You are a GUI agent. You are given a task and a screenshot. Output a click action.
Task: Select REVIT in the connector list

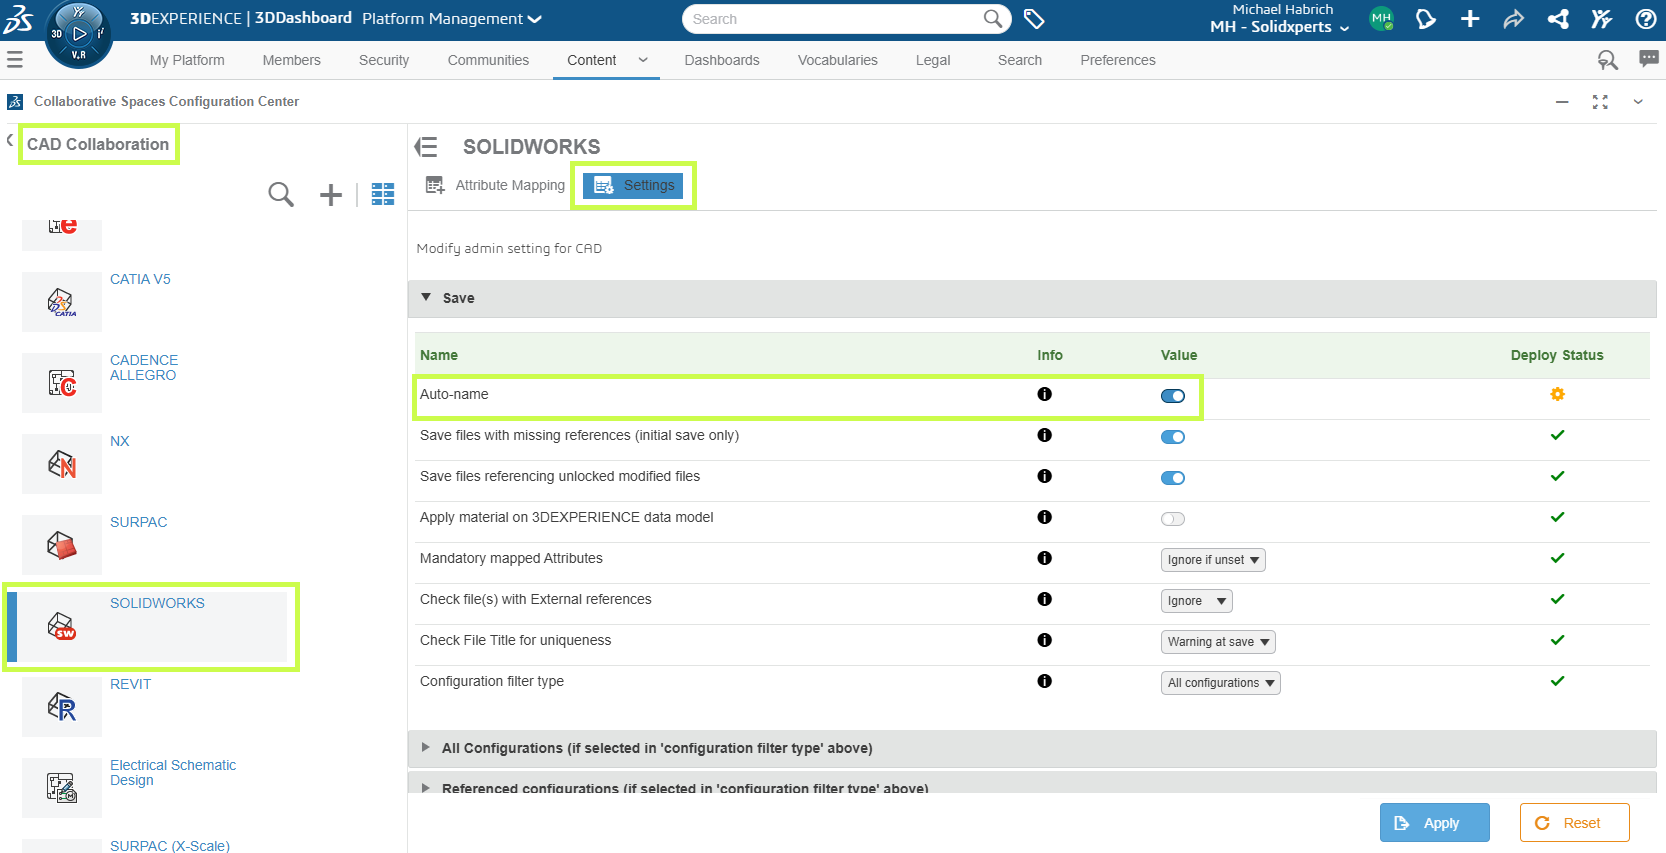click(130, 685)
